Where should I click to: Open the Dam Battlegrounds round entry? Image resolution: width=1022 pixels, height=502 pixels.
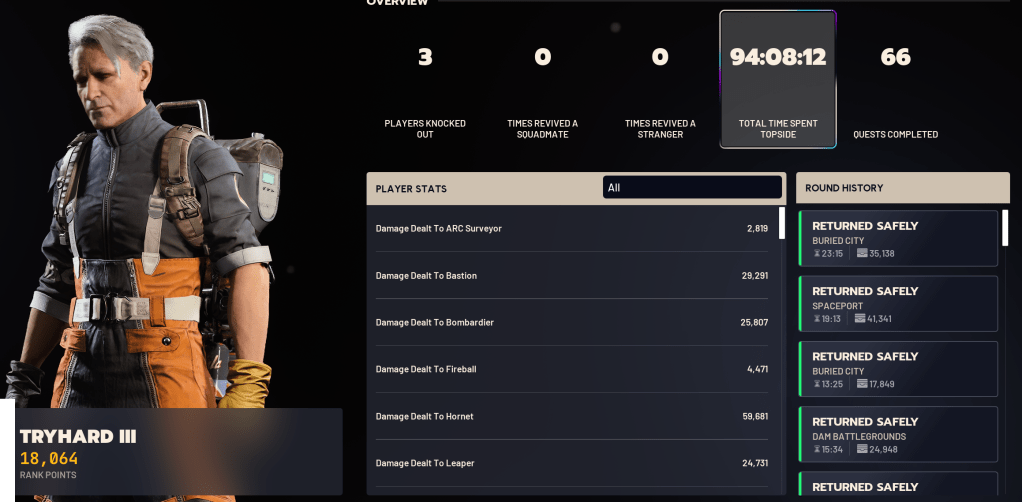coord(898,434)
